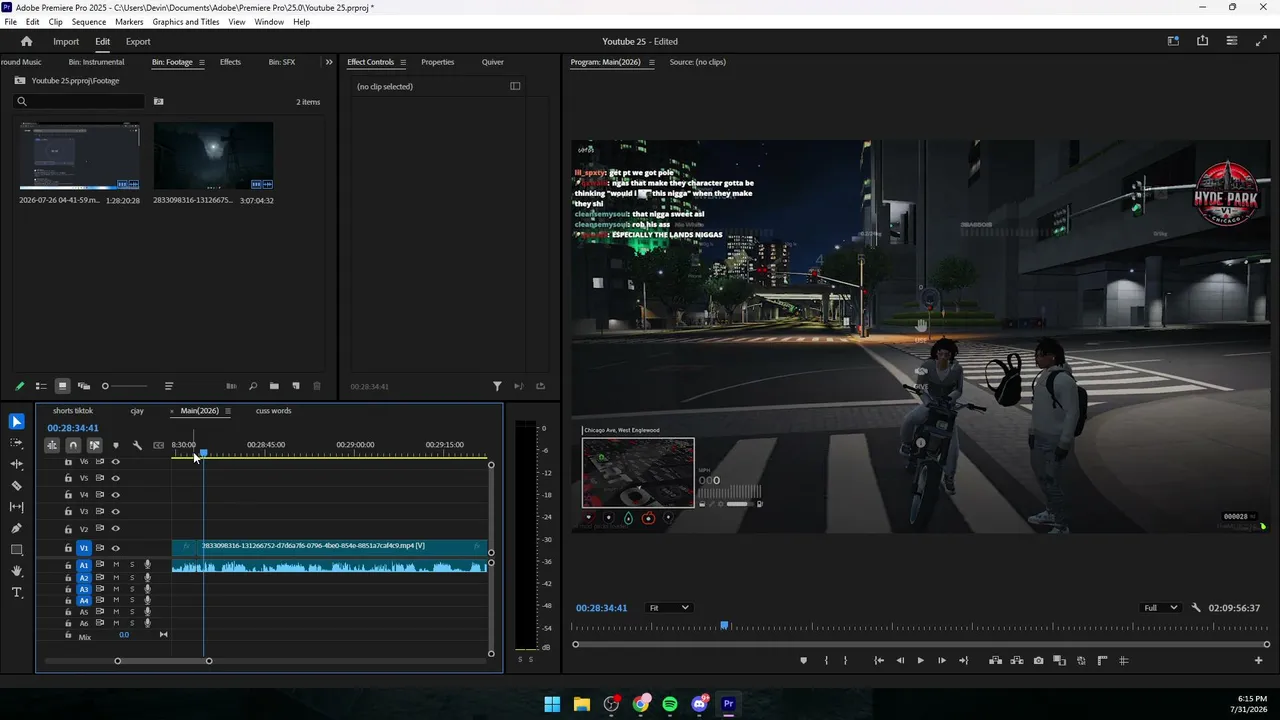Click the Home icon
The height and width of the screenshot is (720, 1280).
pos(27,42)
